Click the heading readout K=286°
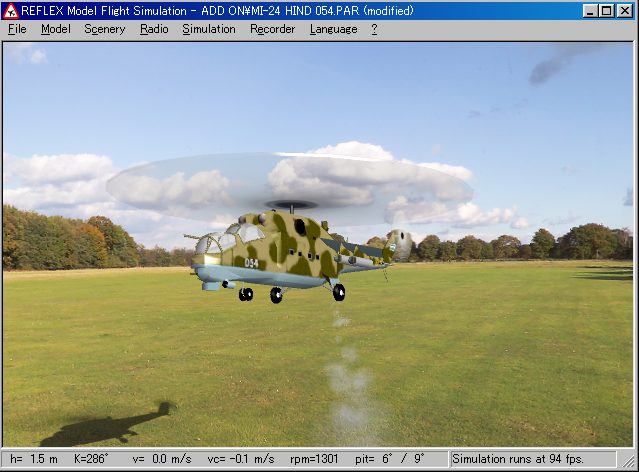The image size is (639, 472). click(91, 459)
